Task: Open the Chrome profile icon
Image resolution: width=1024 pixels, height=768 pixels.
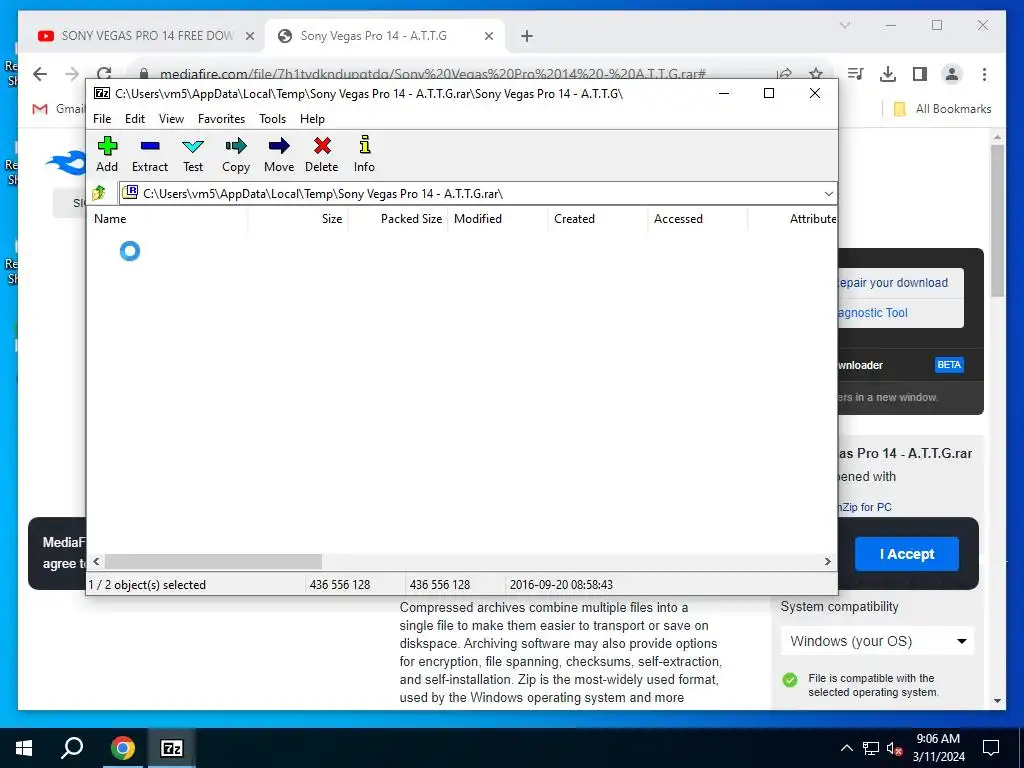Action: (952, 74)
